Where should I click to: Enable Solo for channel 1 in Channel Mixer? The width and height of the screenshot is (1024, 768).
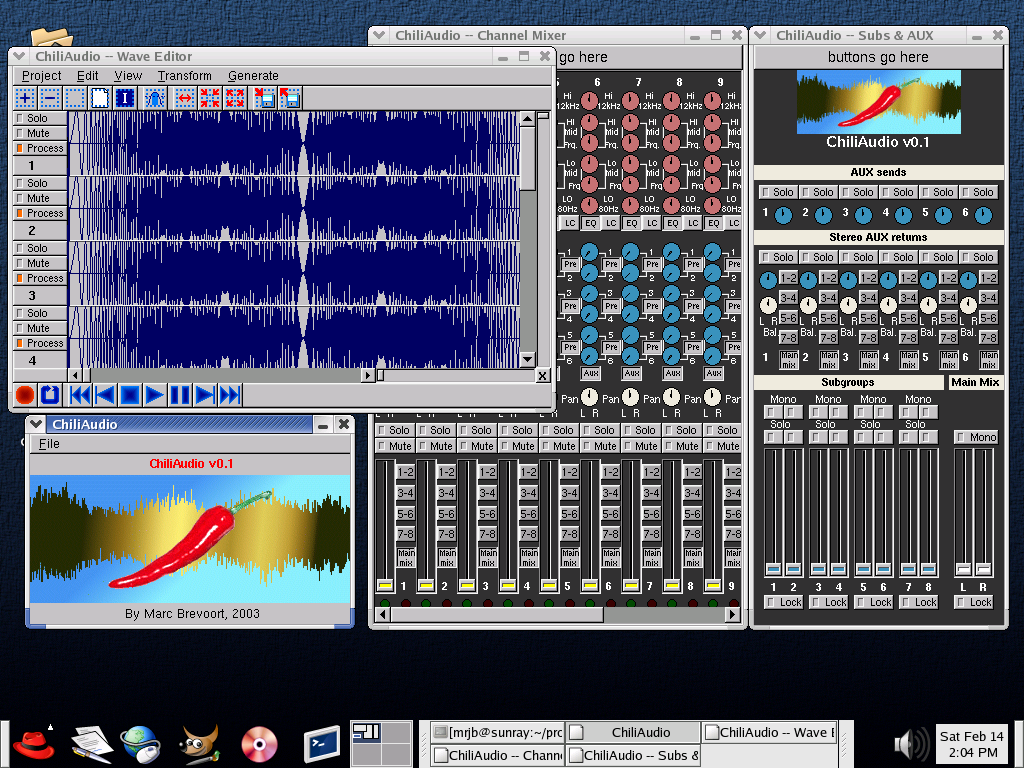tap(394, 430)
